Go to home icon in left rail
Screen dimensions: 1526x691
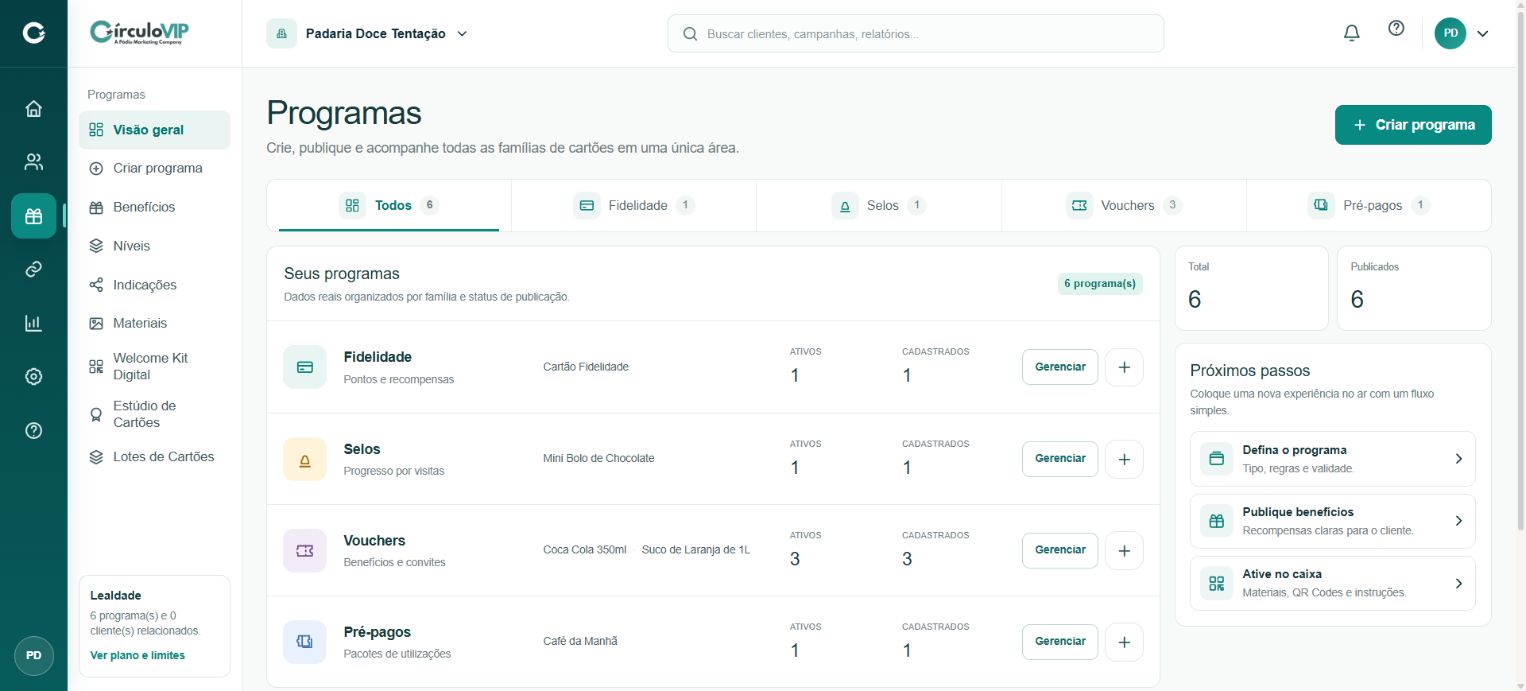34,108
